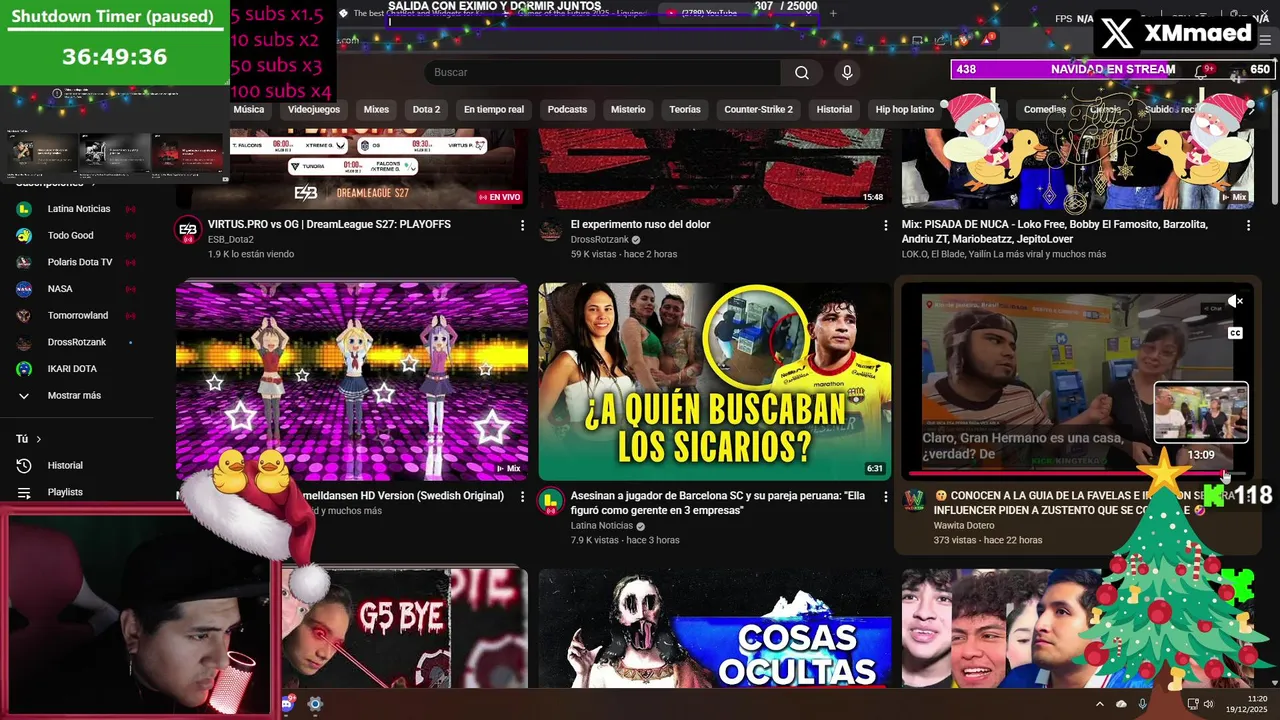Screen dimensions: 1280x720
Task: Open Caramelldansen dancing mix thumbnail
Action: (352, 381)
